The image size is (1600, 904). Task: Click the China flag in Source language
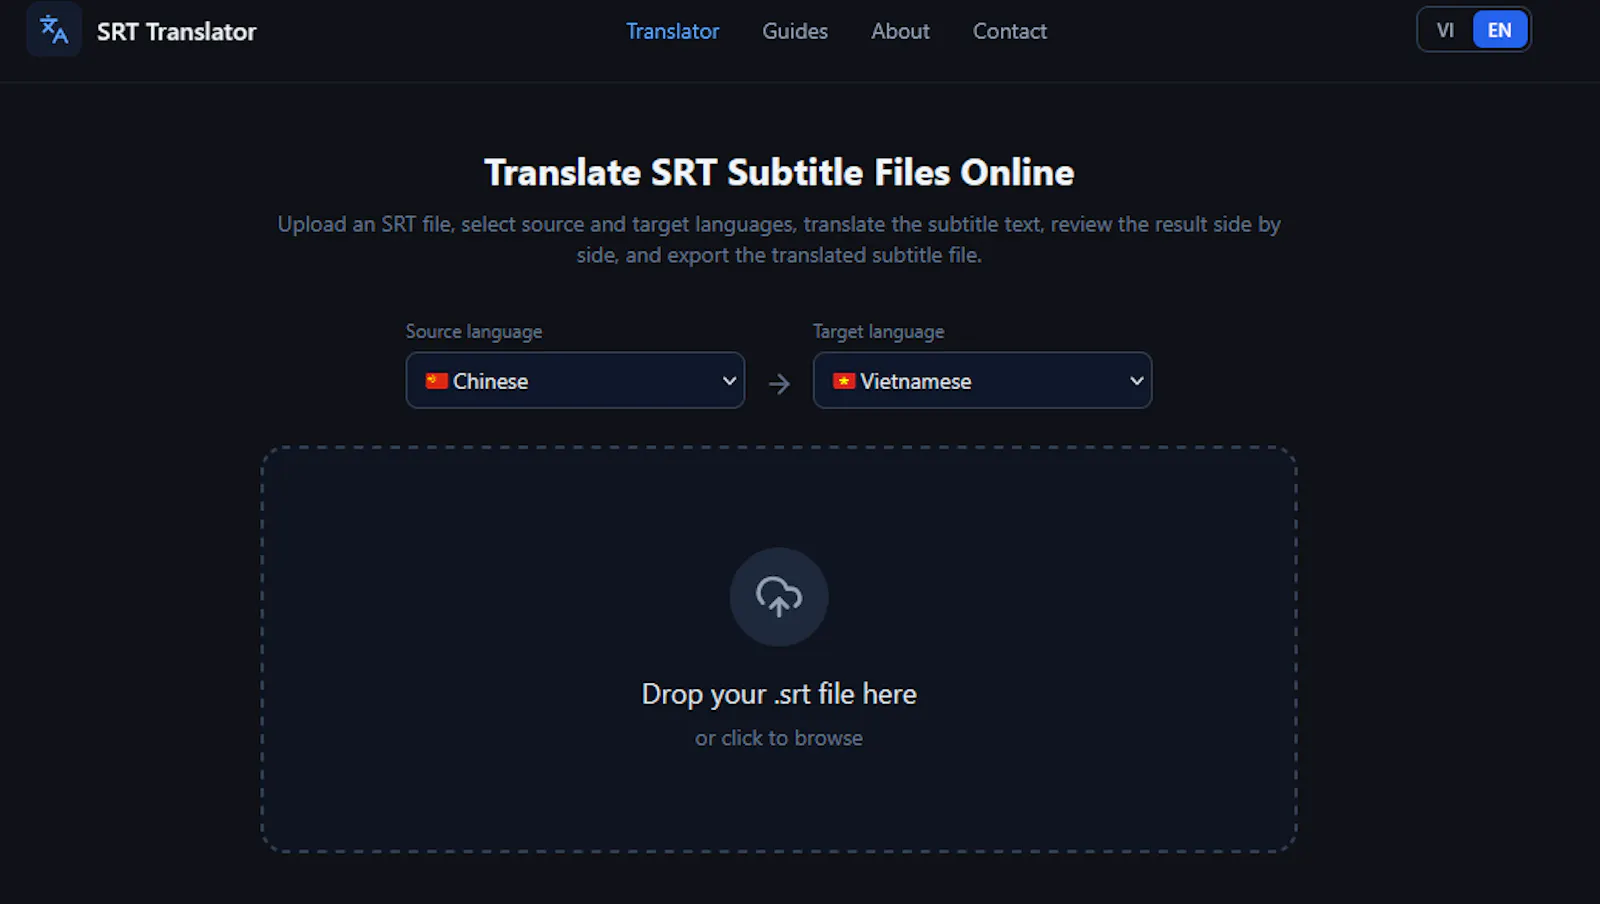click(x=436, y=381)
